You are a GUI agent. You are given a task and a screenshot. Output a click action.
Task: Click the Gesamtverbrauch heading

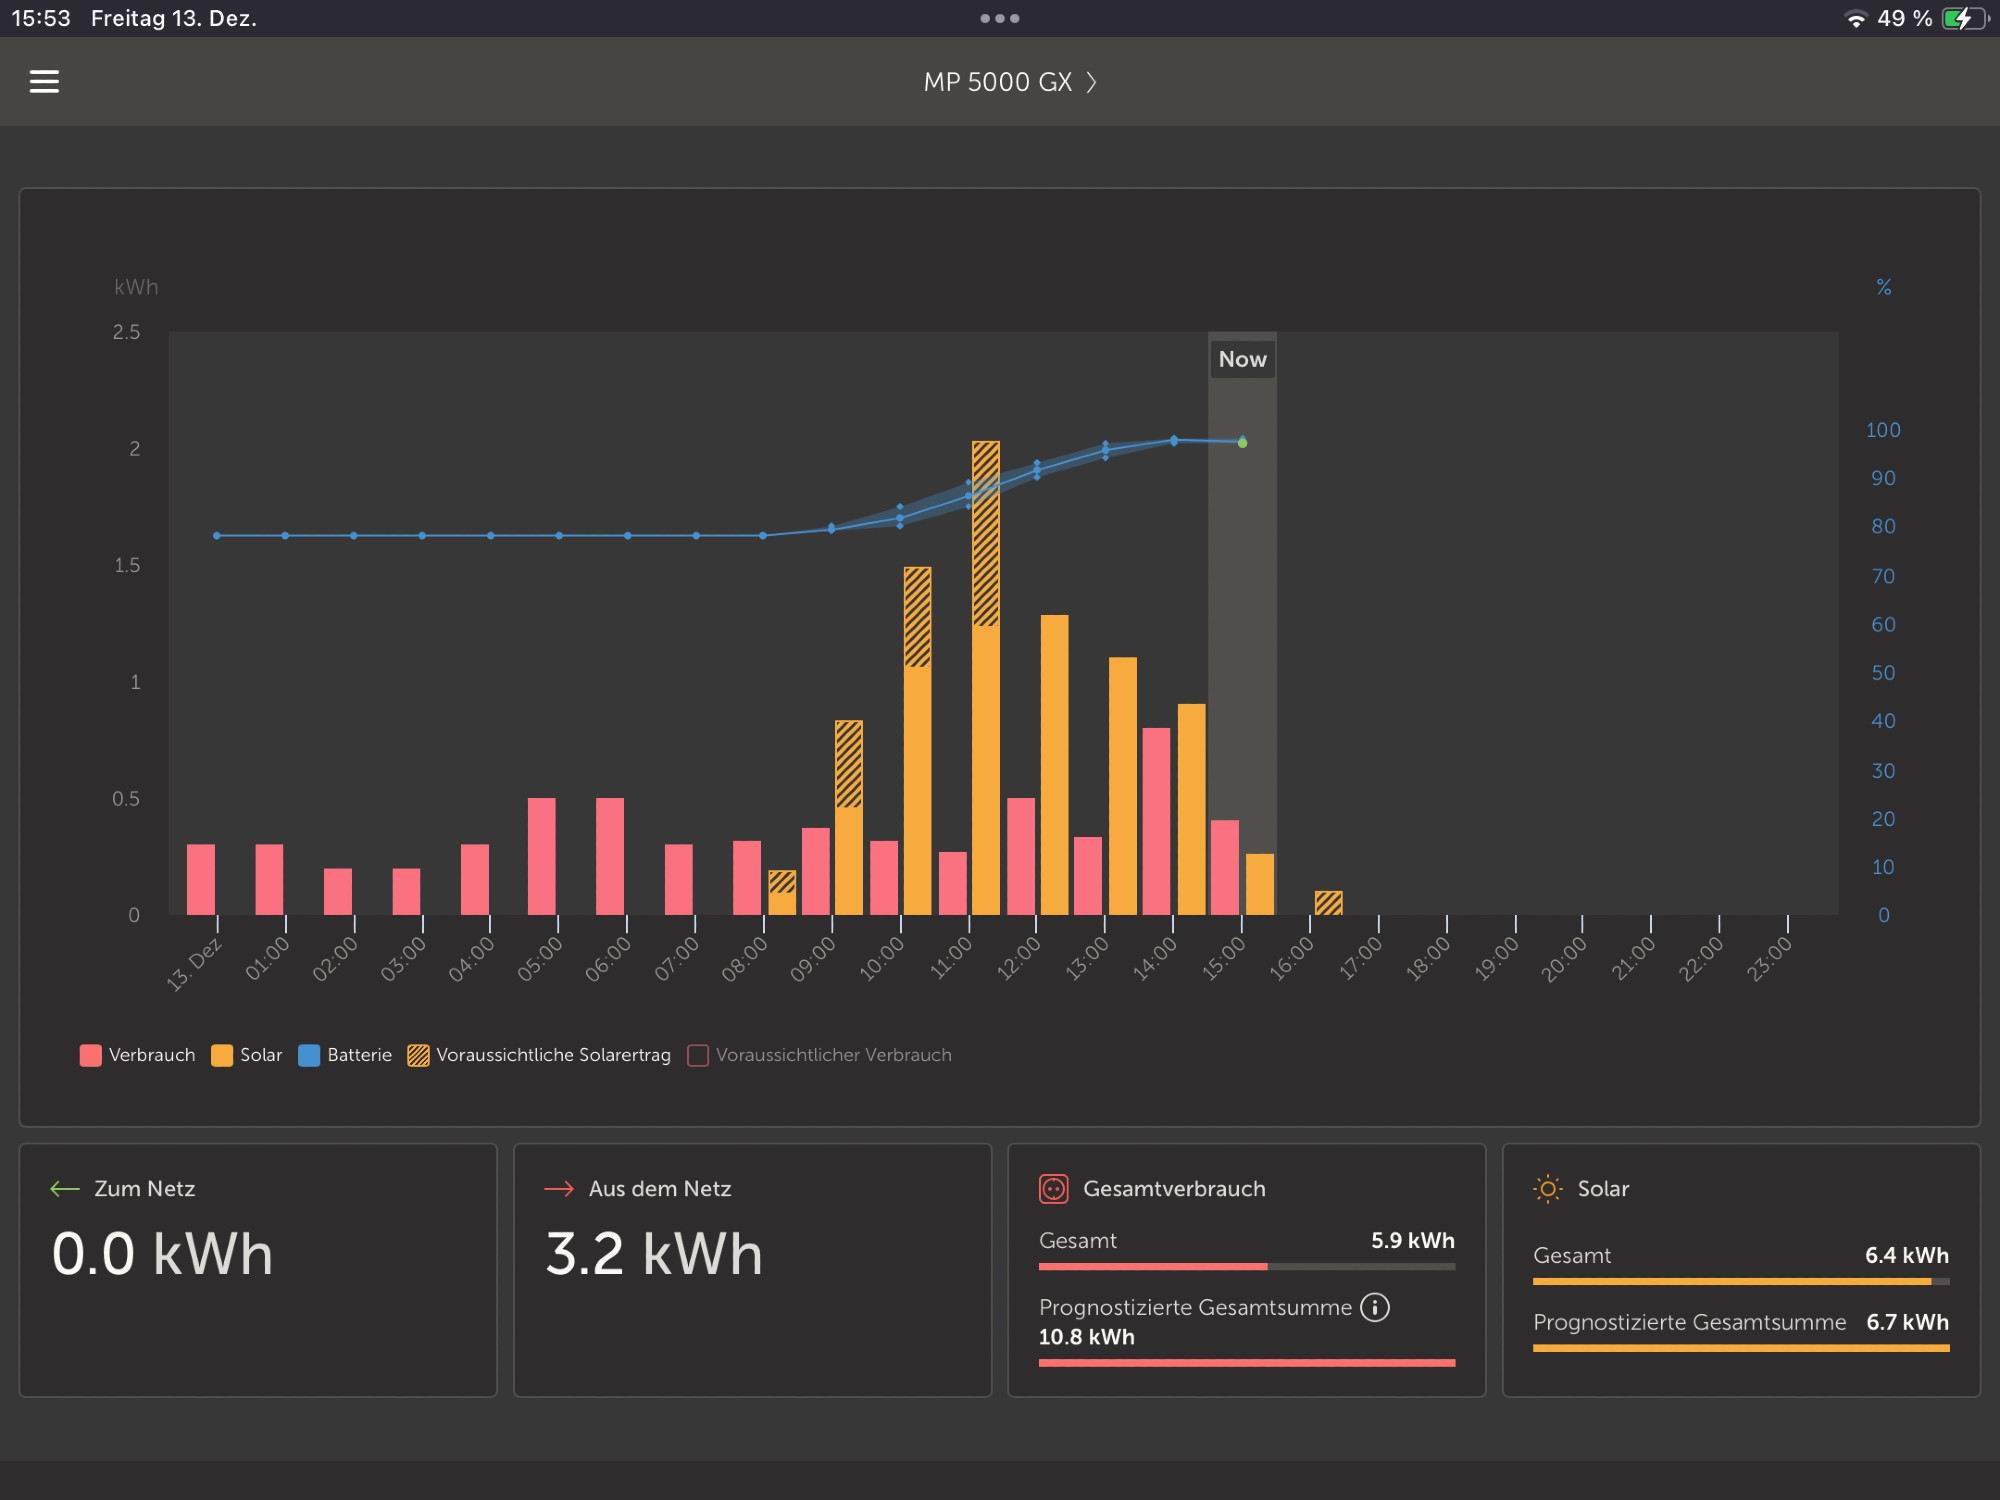1174,1188
